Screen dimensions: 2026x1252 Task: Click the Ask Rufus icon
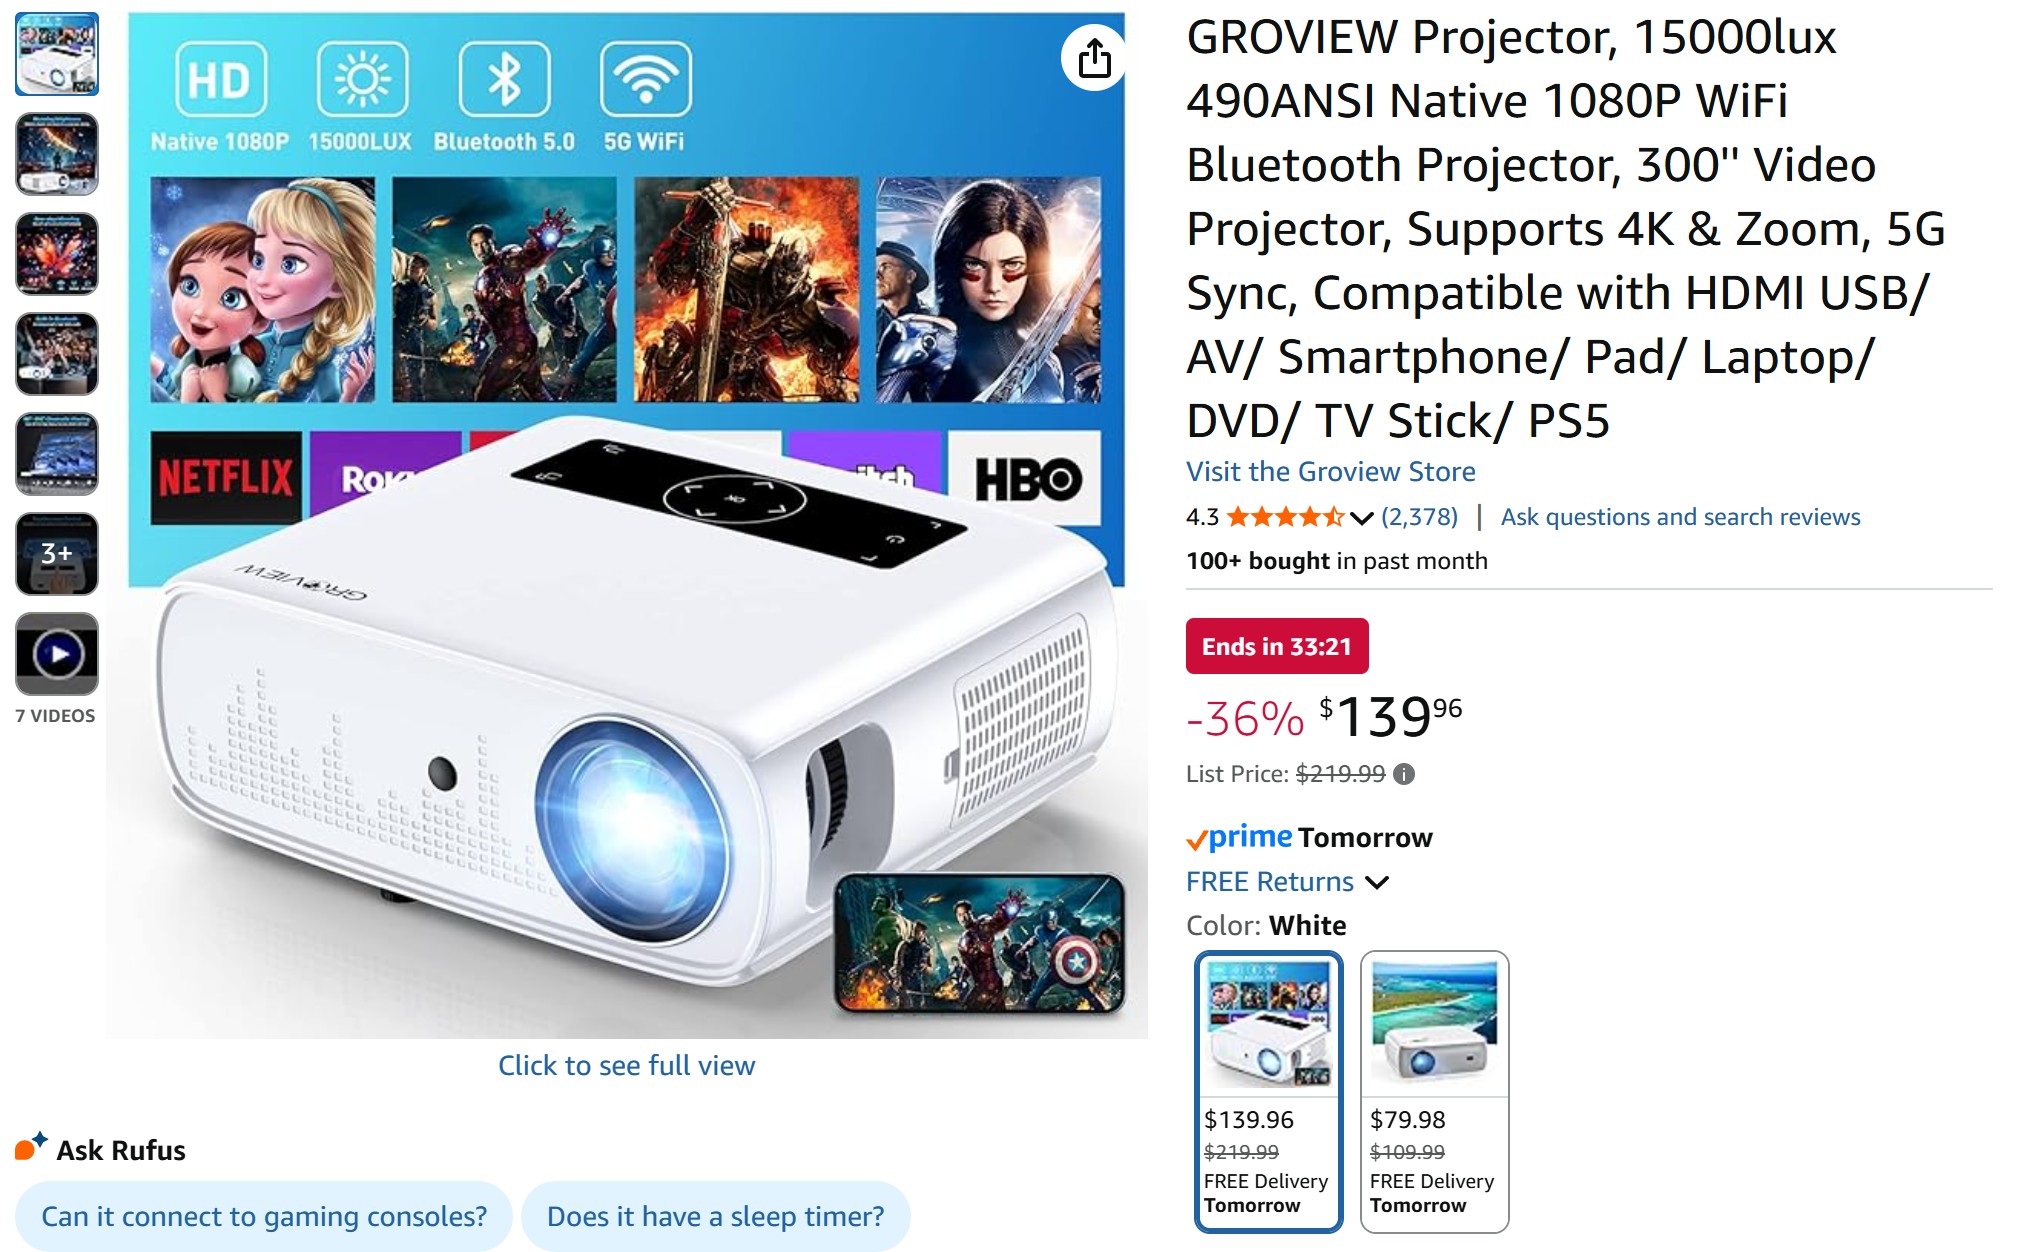31,1146
